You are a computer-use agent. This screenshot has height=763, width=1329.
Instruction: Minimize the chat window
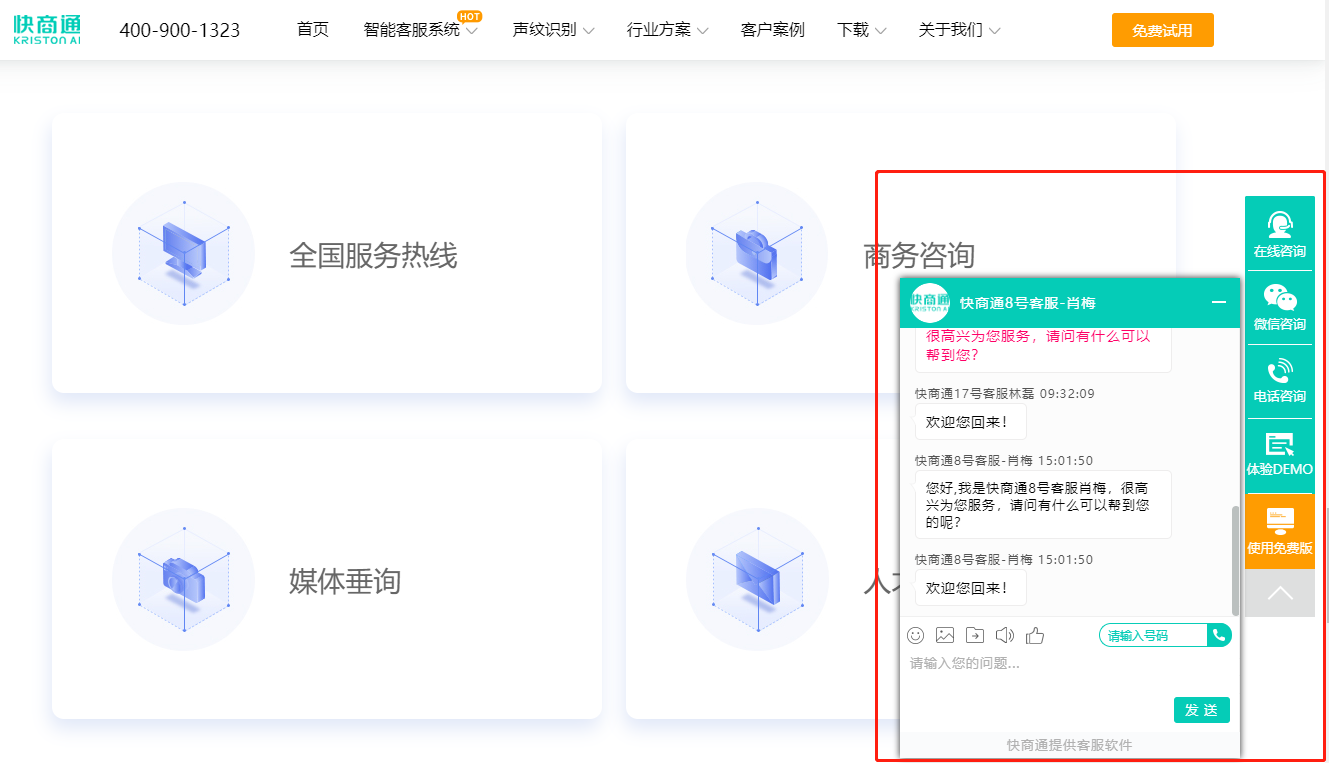pyautogui.click(x=1219, y=302)
